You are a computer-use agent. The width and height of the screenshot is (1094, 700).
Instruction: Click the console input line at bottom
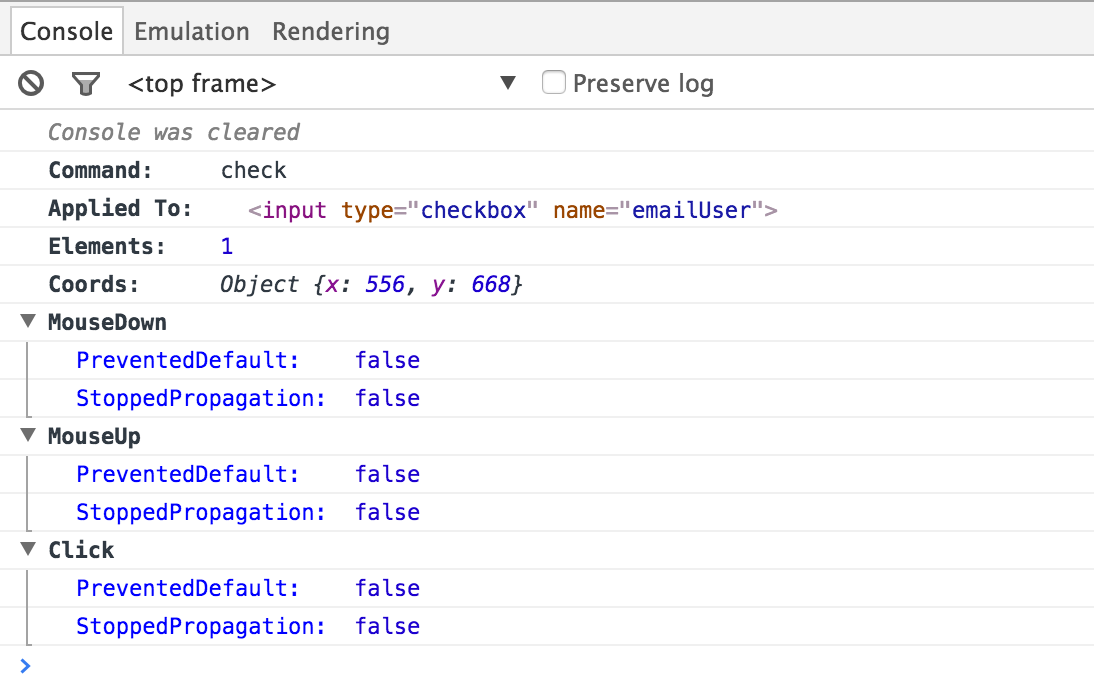pyautogui.click(x=400, y=666)
